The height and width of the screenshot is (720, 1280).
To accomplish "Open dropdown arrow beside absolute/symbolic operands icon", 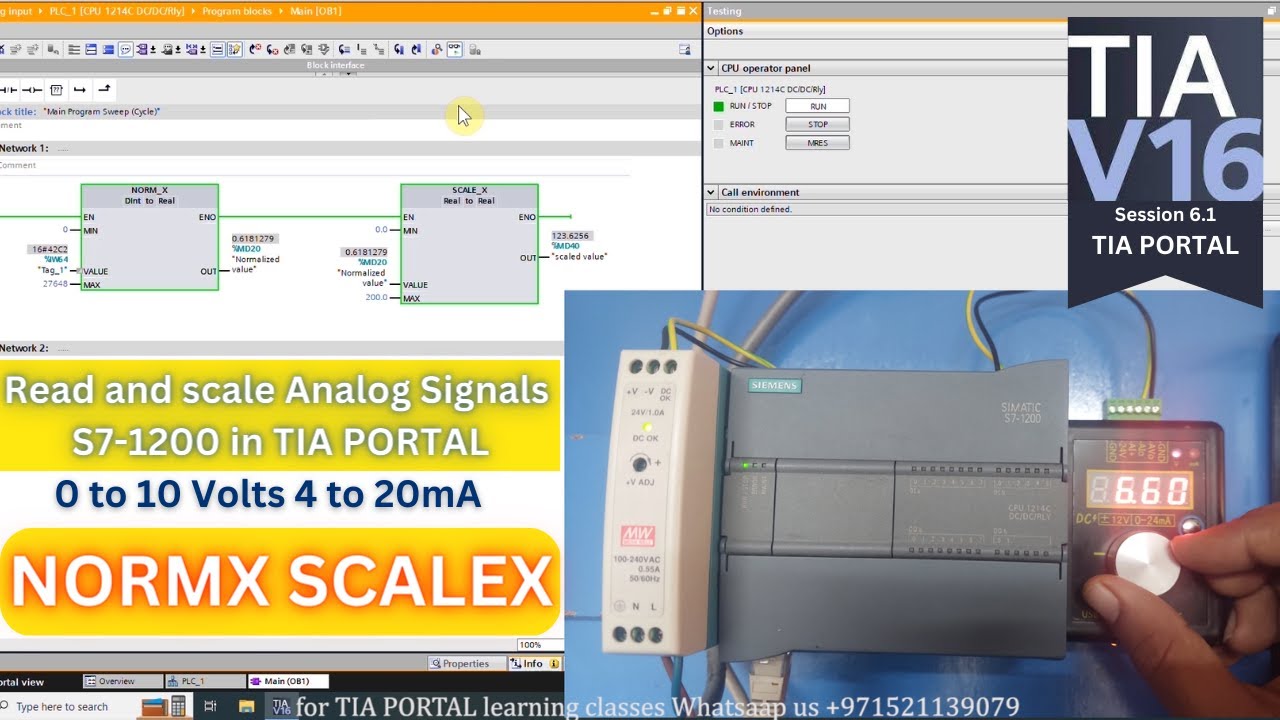I will [153, 49].
